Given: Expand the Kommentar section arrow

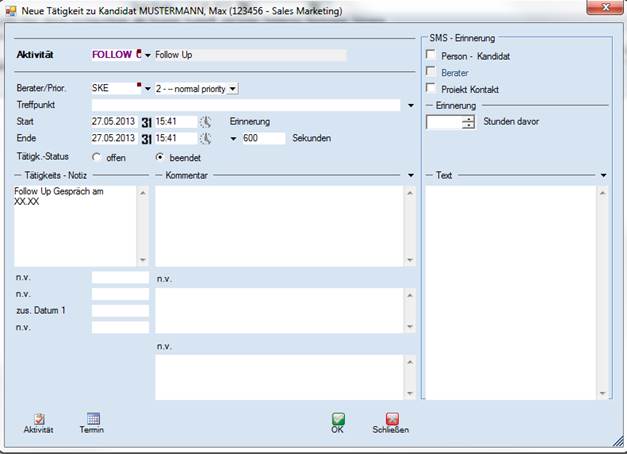Looking at the screenshot, I should click(411, 175).
